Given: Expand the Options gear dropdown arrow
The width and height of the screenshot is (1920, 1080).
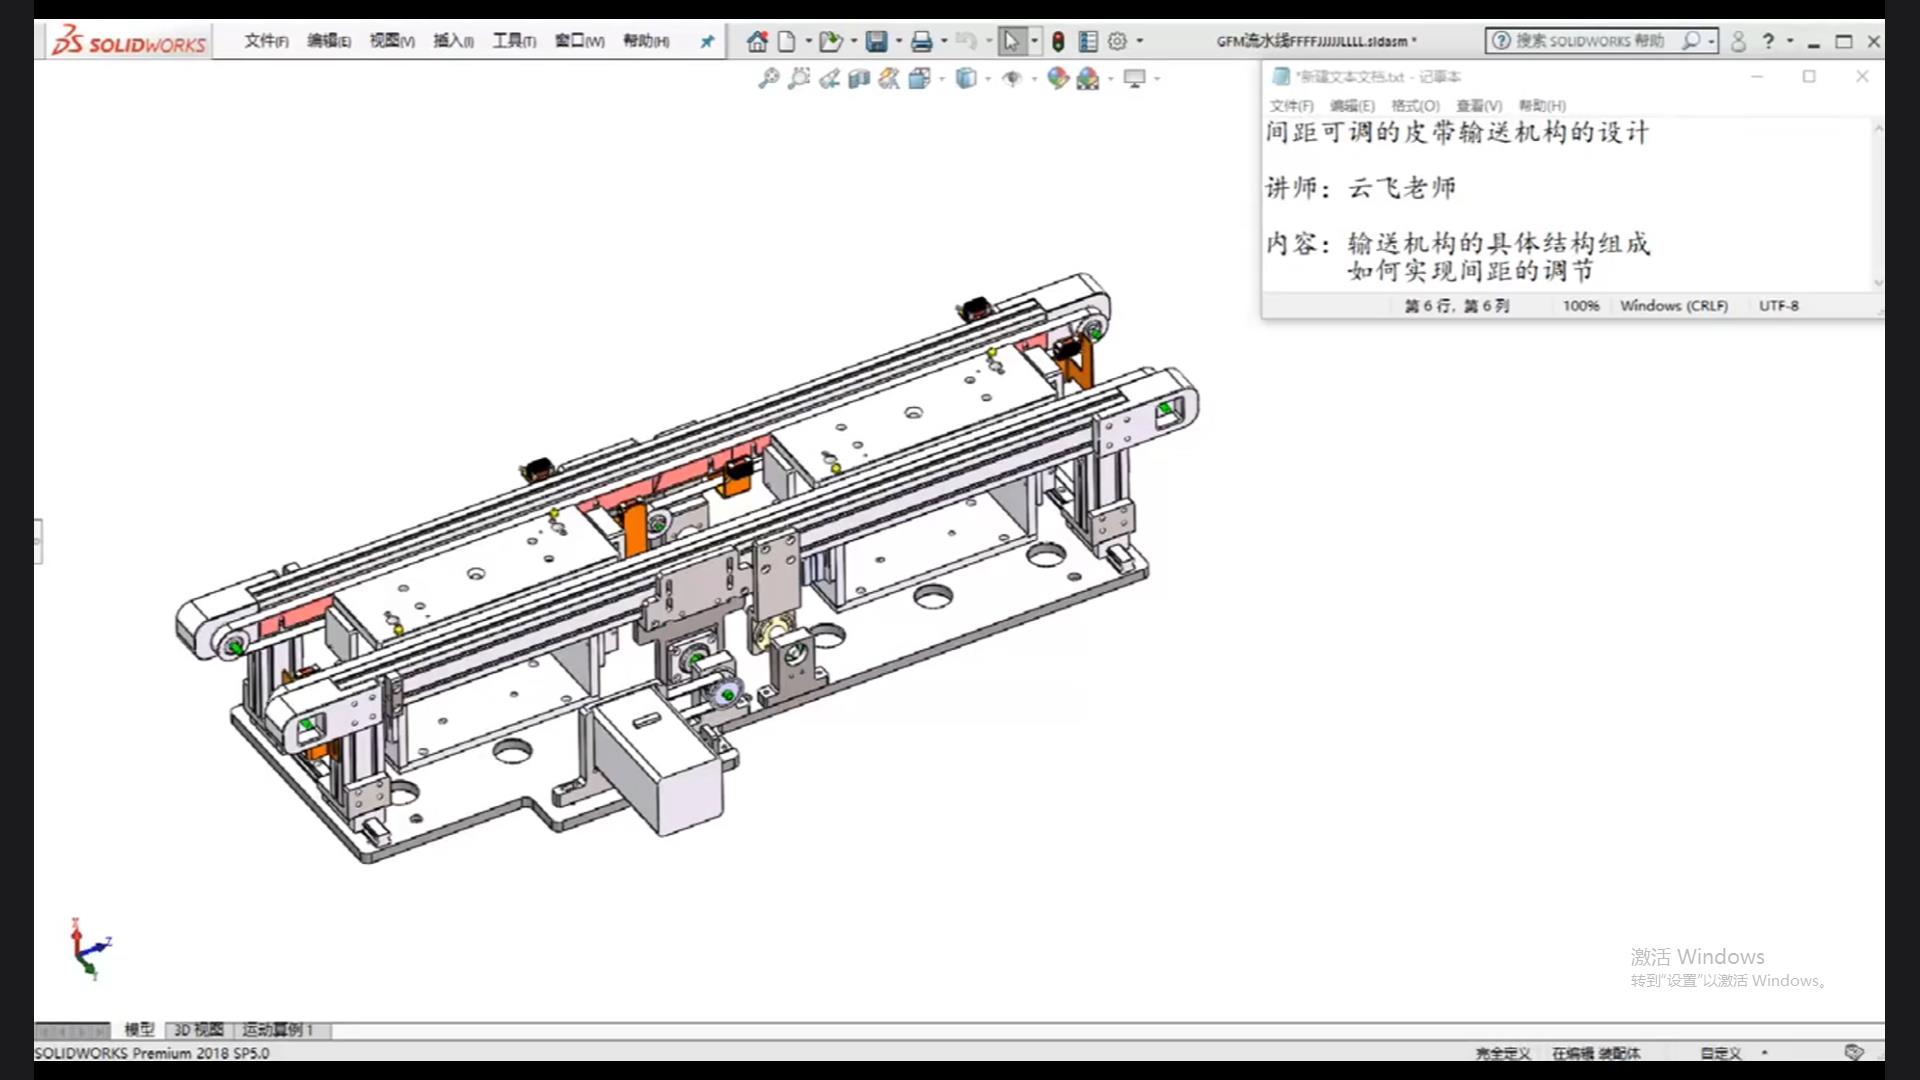Looking at the screenshot, I should pos(1139,41).
